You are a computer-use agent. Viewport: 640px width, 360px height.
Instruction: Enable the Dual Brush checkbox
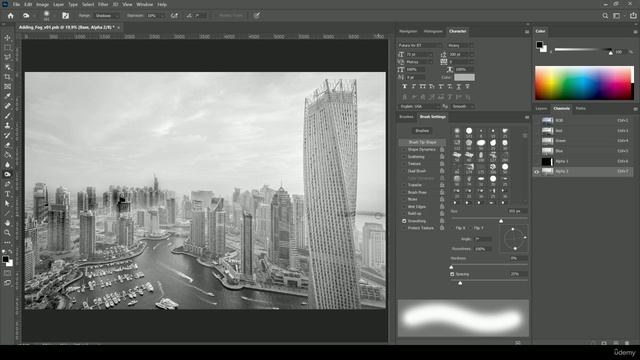404,171
